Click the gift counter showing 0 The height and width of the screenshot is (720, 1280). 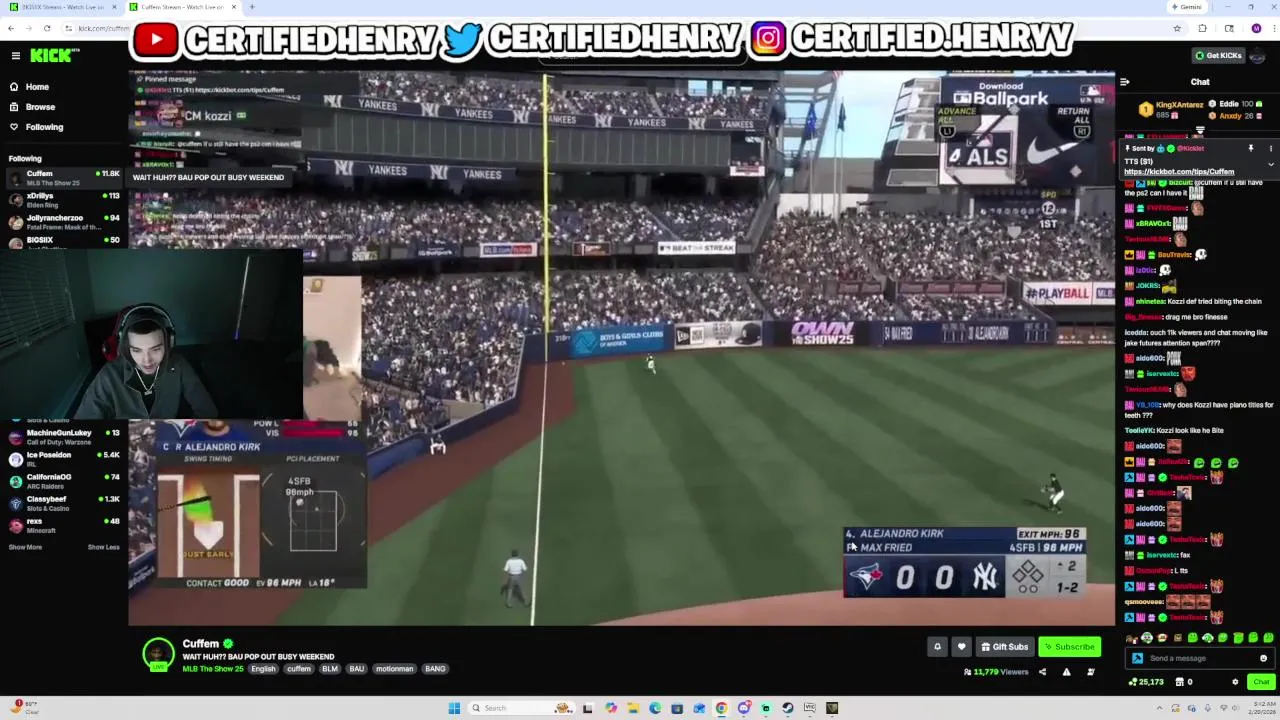[x=1184, y=682]
